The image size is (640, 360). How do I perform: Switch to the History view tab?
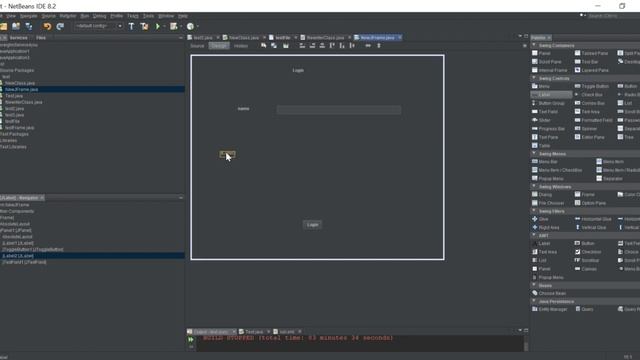click(241, 46)
